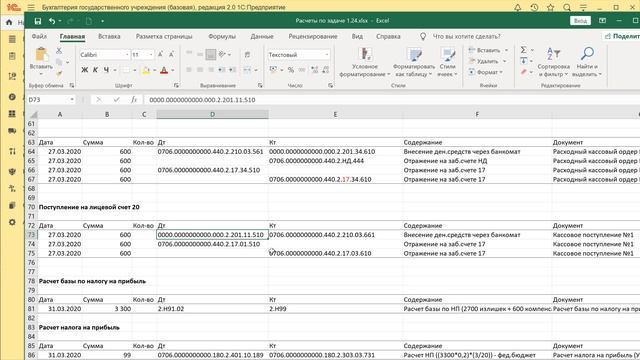Image resolution: width=640 pixels, height=360 pixels.
Task: Apply the Format Painter brush
Action: [59, 73]
